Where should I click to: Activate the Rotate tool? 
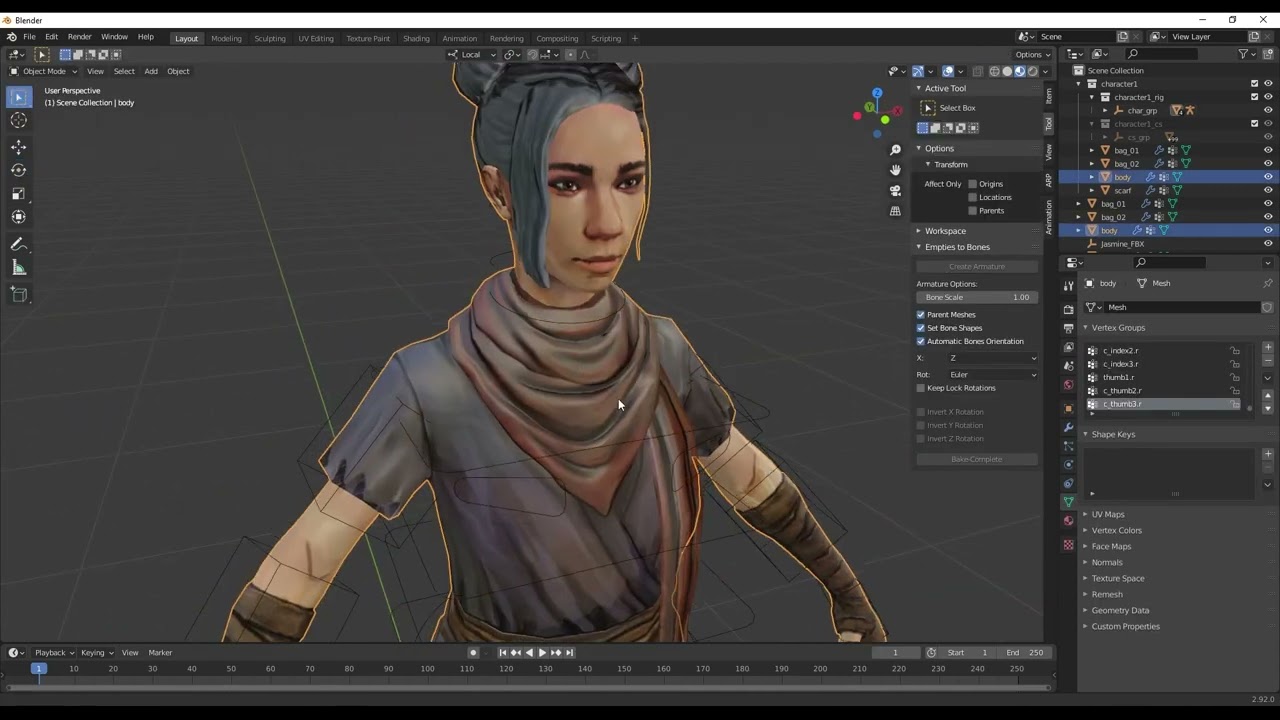point(18,170)
